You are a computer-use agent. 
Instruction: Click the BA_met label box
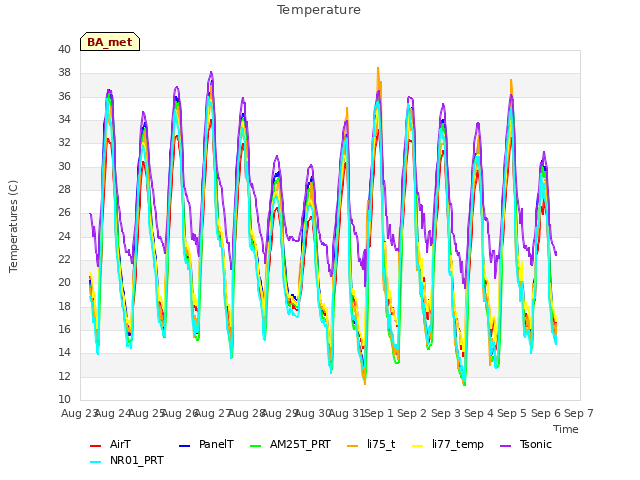(x=110, y=42)
